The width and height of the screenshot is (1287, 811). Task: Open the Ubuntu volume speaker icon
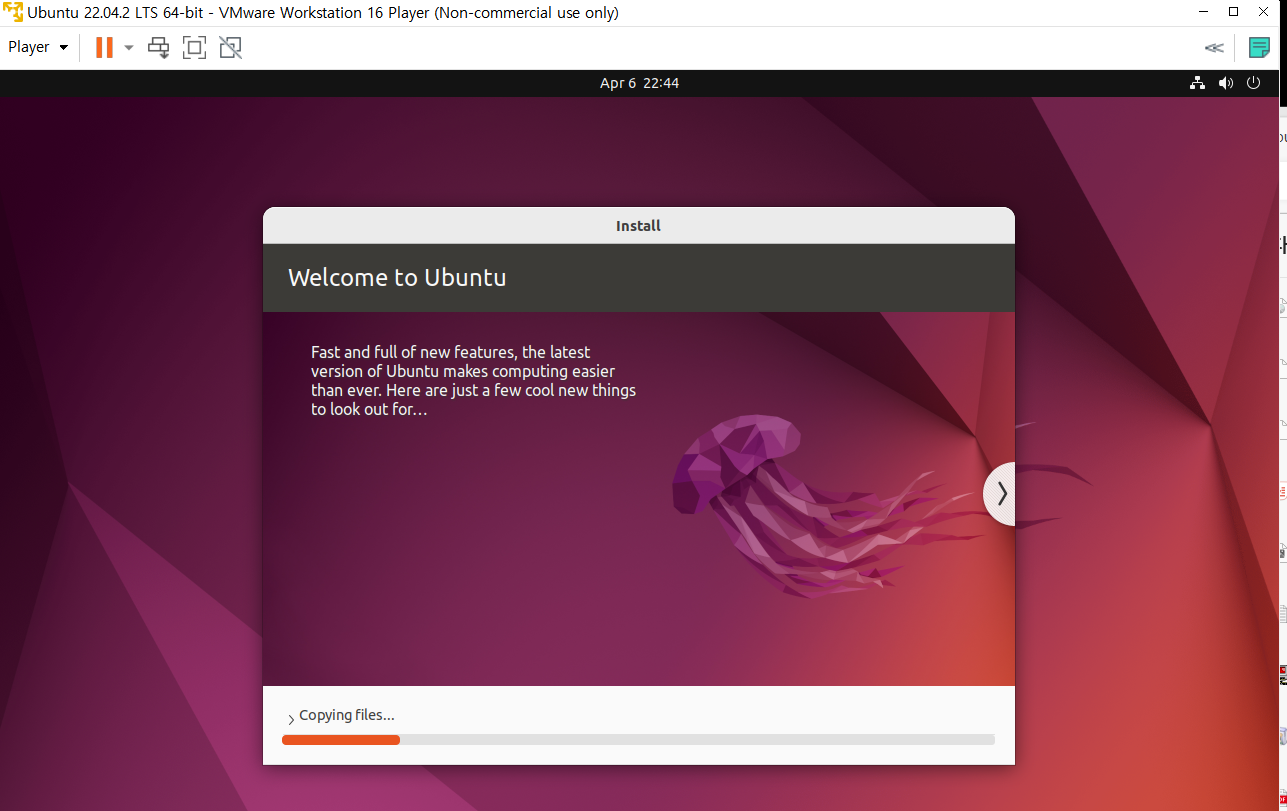1226,83
